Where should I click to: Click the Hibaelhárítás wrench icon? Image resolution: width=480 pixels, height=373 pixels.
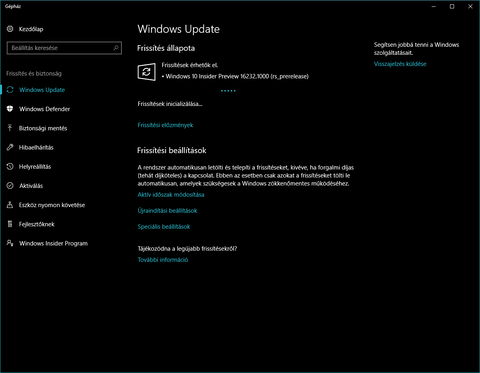point(10,147)
